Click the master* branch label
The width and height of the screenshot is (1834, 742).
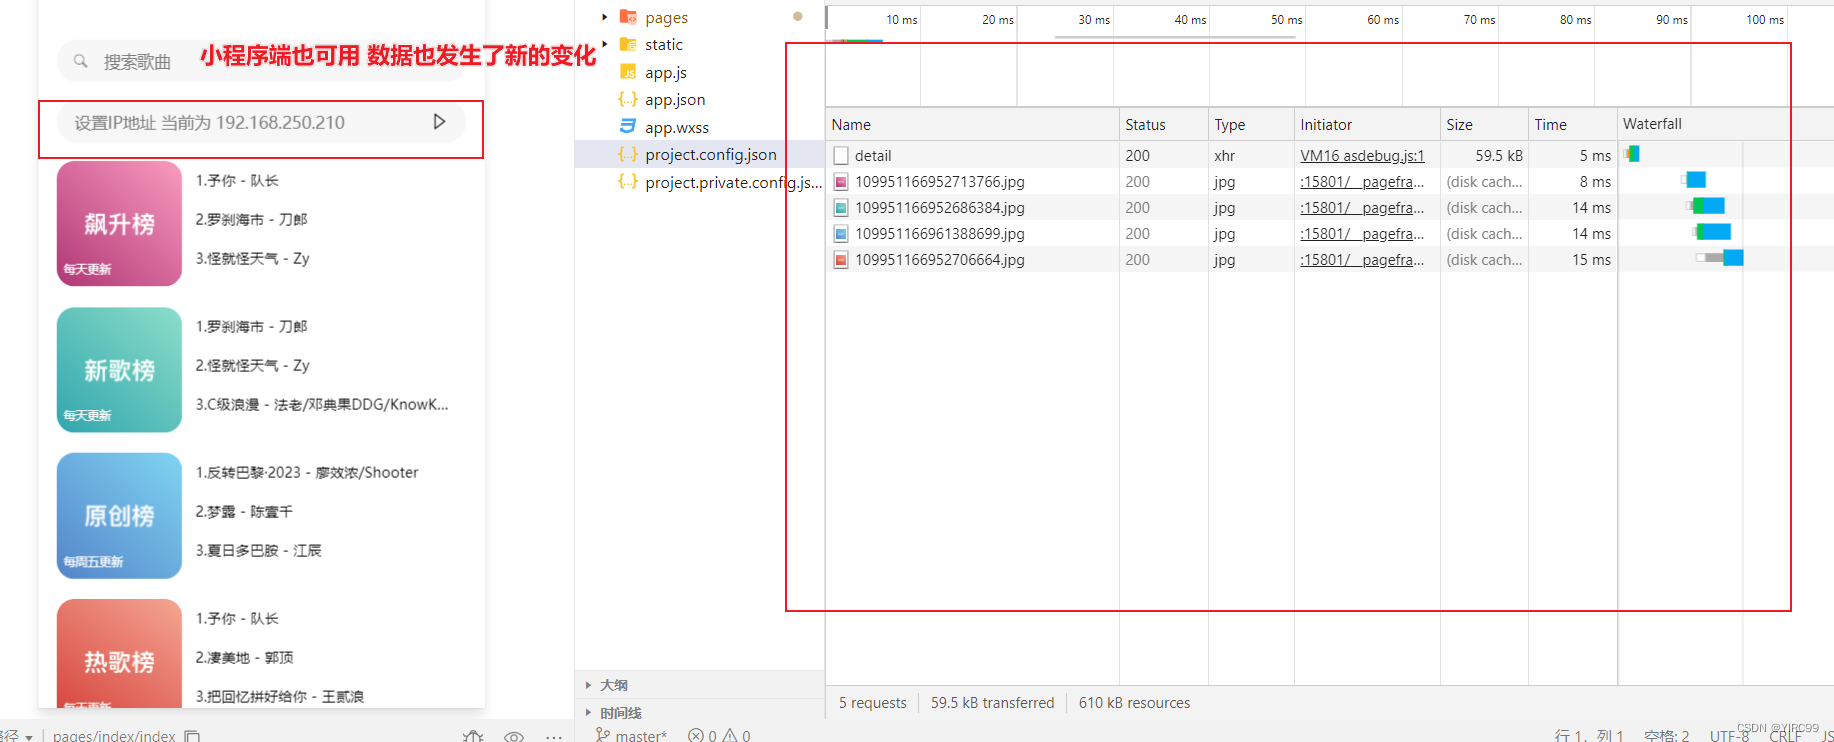(x=641, y=736)
